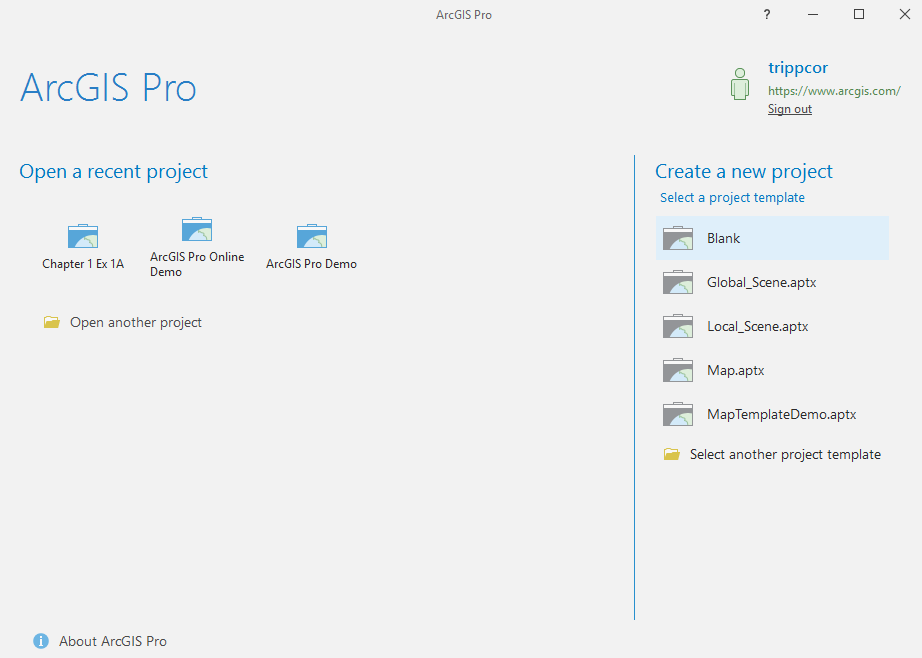Click the ArcGIS Pro Demo project name
The height and width of the screenshot is (658, 922).
(x=312, y=264)
